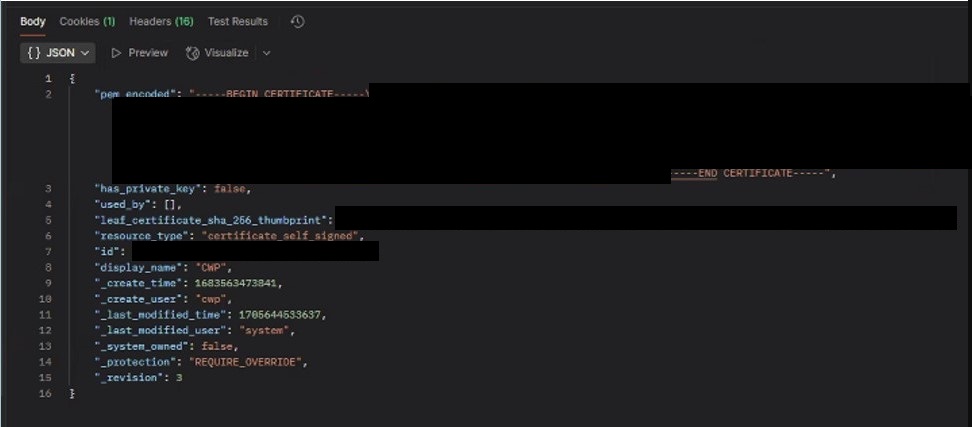Expand the Visualize dropdown arrow
This screenshot has height=427, width=972.
pyautogui.click(x=267, y=53)
